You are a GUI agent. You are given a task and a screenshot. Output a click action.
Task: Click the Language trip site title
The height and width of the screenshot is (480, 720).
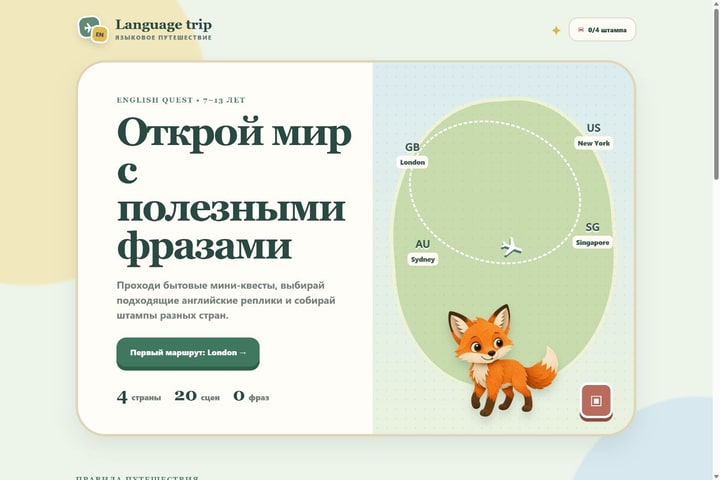point(163,24)
